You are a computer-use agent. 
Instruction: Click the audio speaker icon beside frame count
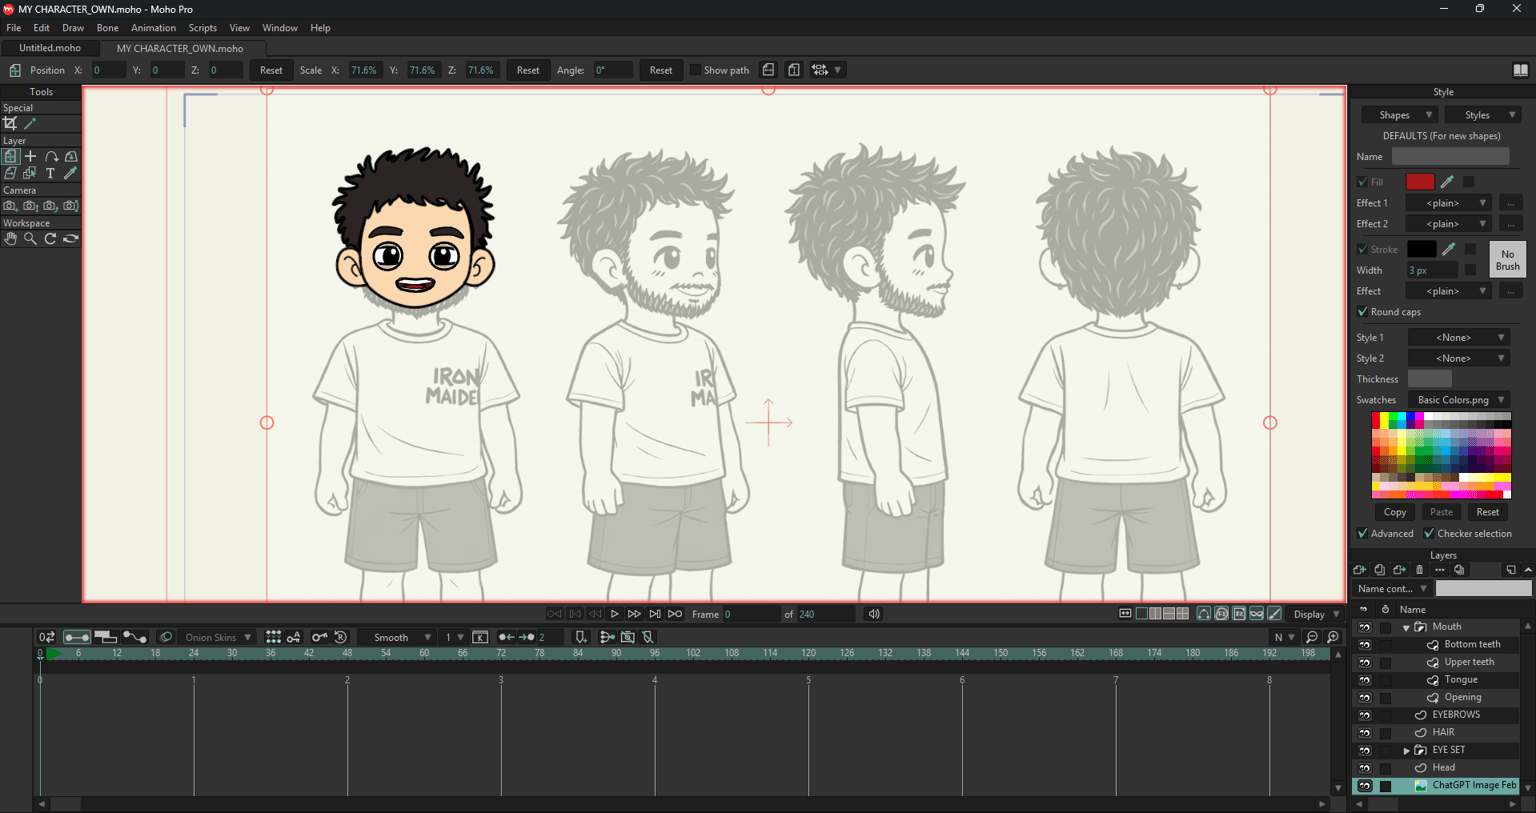874,614
